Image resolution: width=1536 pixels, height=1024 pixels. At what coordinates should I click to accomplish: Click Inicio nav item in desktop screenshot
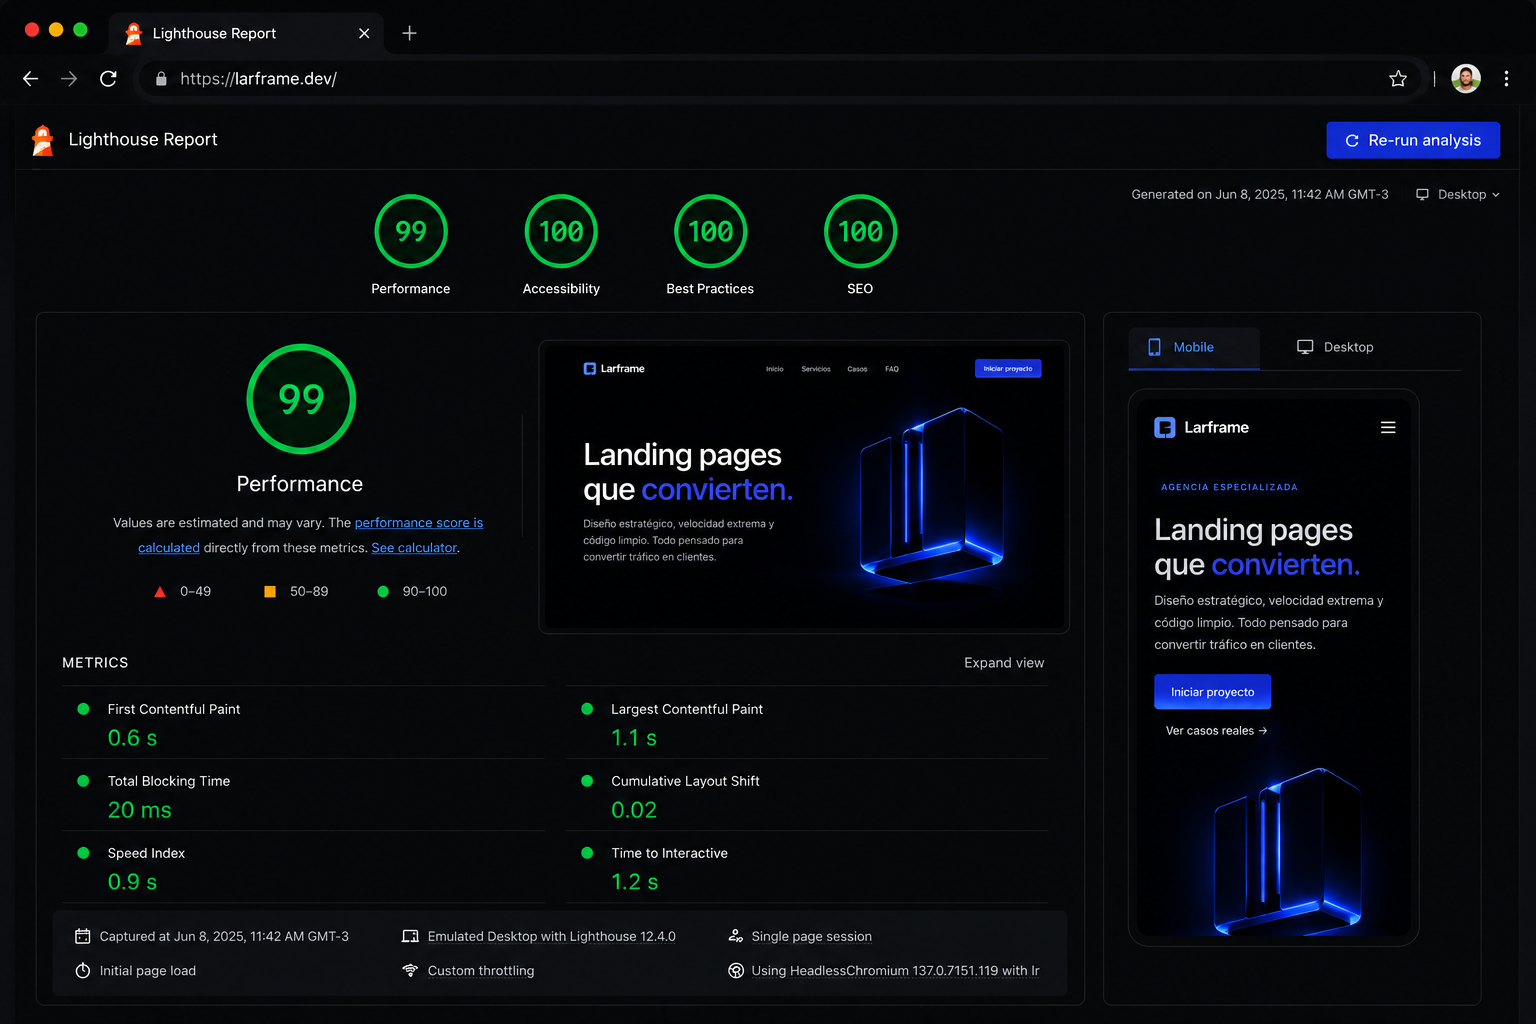tap(775, 369)
